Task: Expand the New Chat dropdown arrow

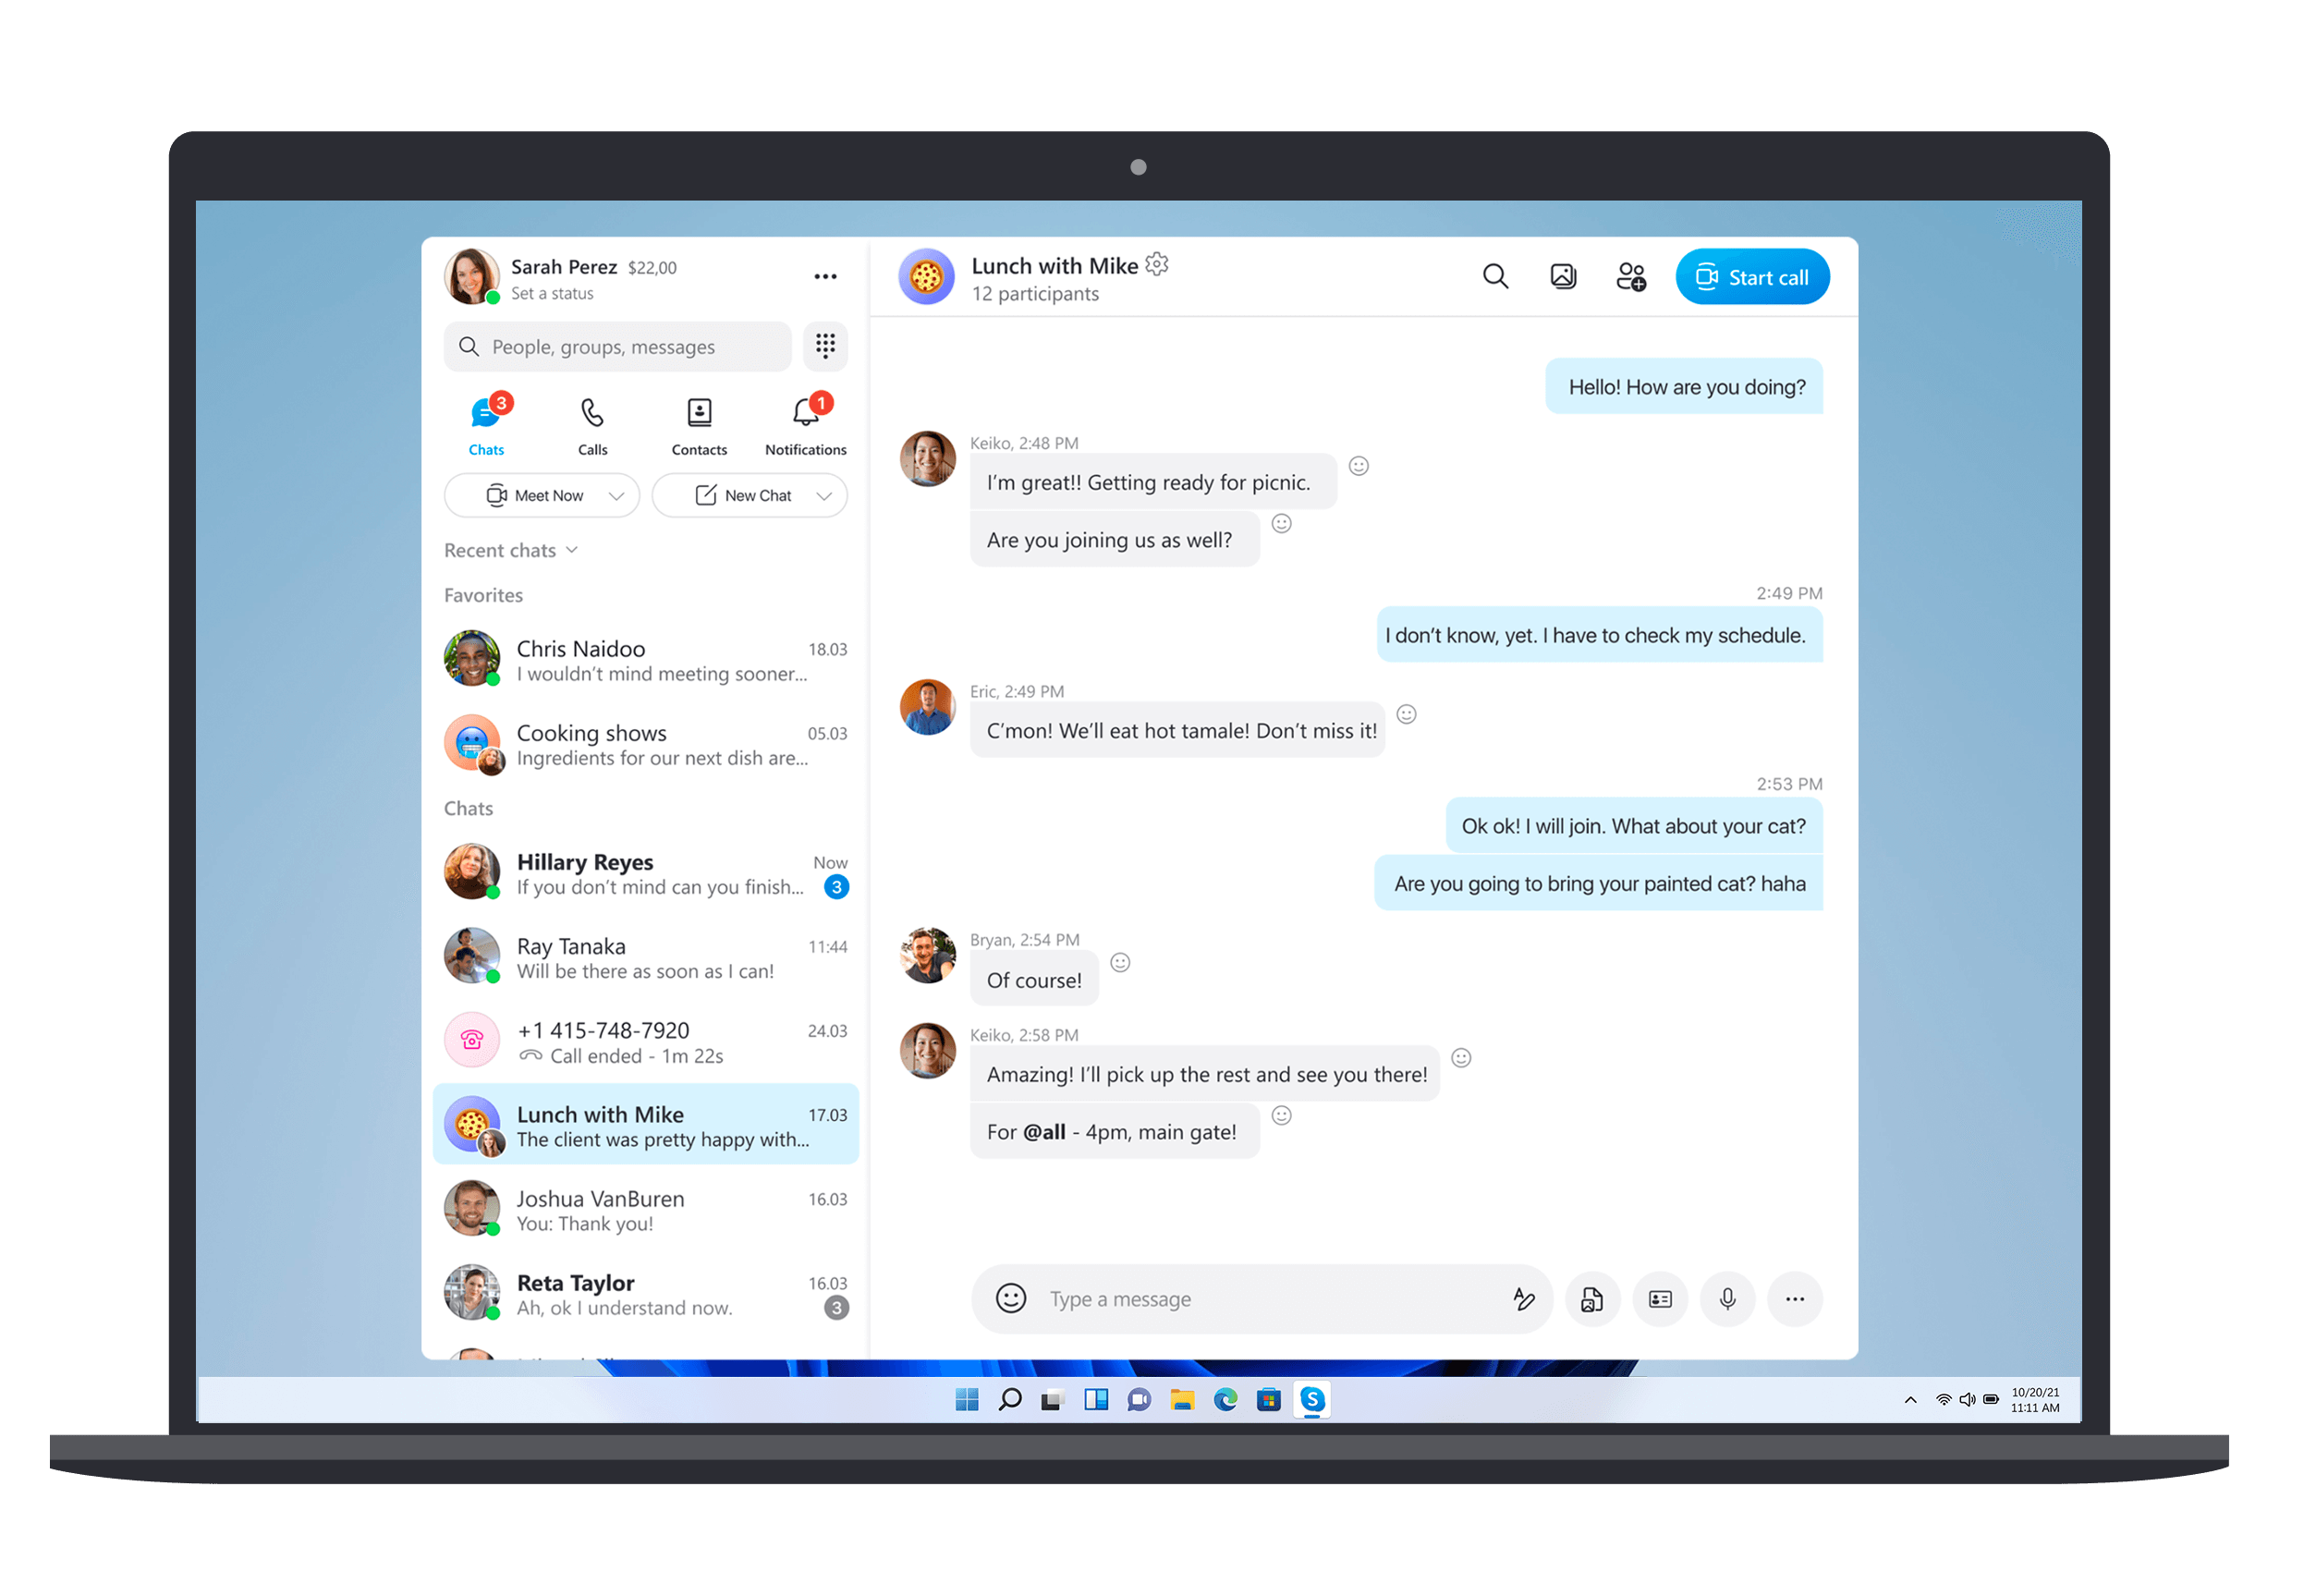Action: (x=824, y=495)
